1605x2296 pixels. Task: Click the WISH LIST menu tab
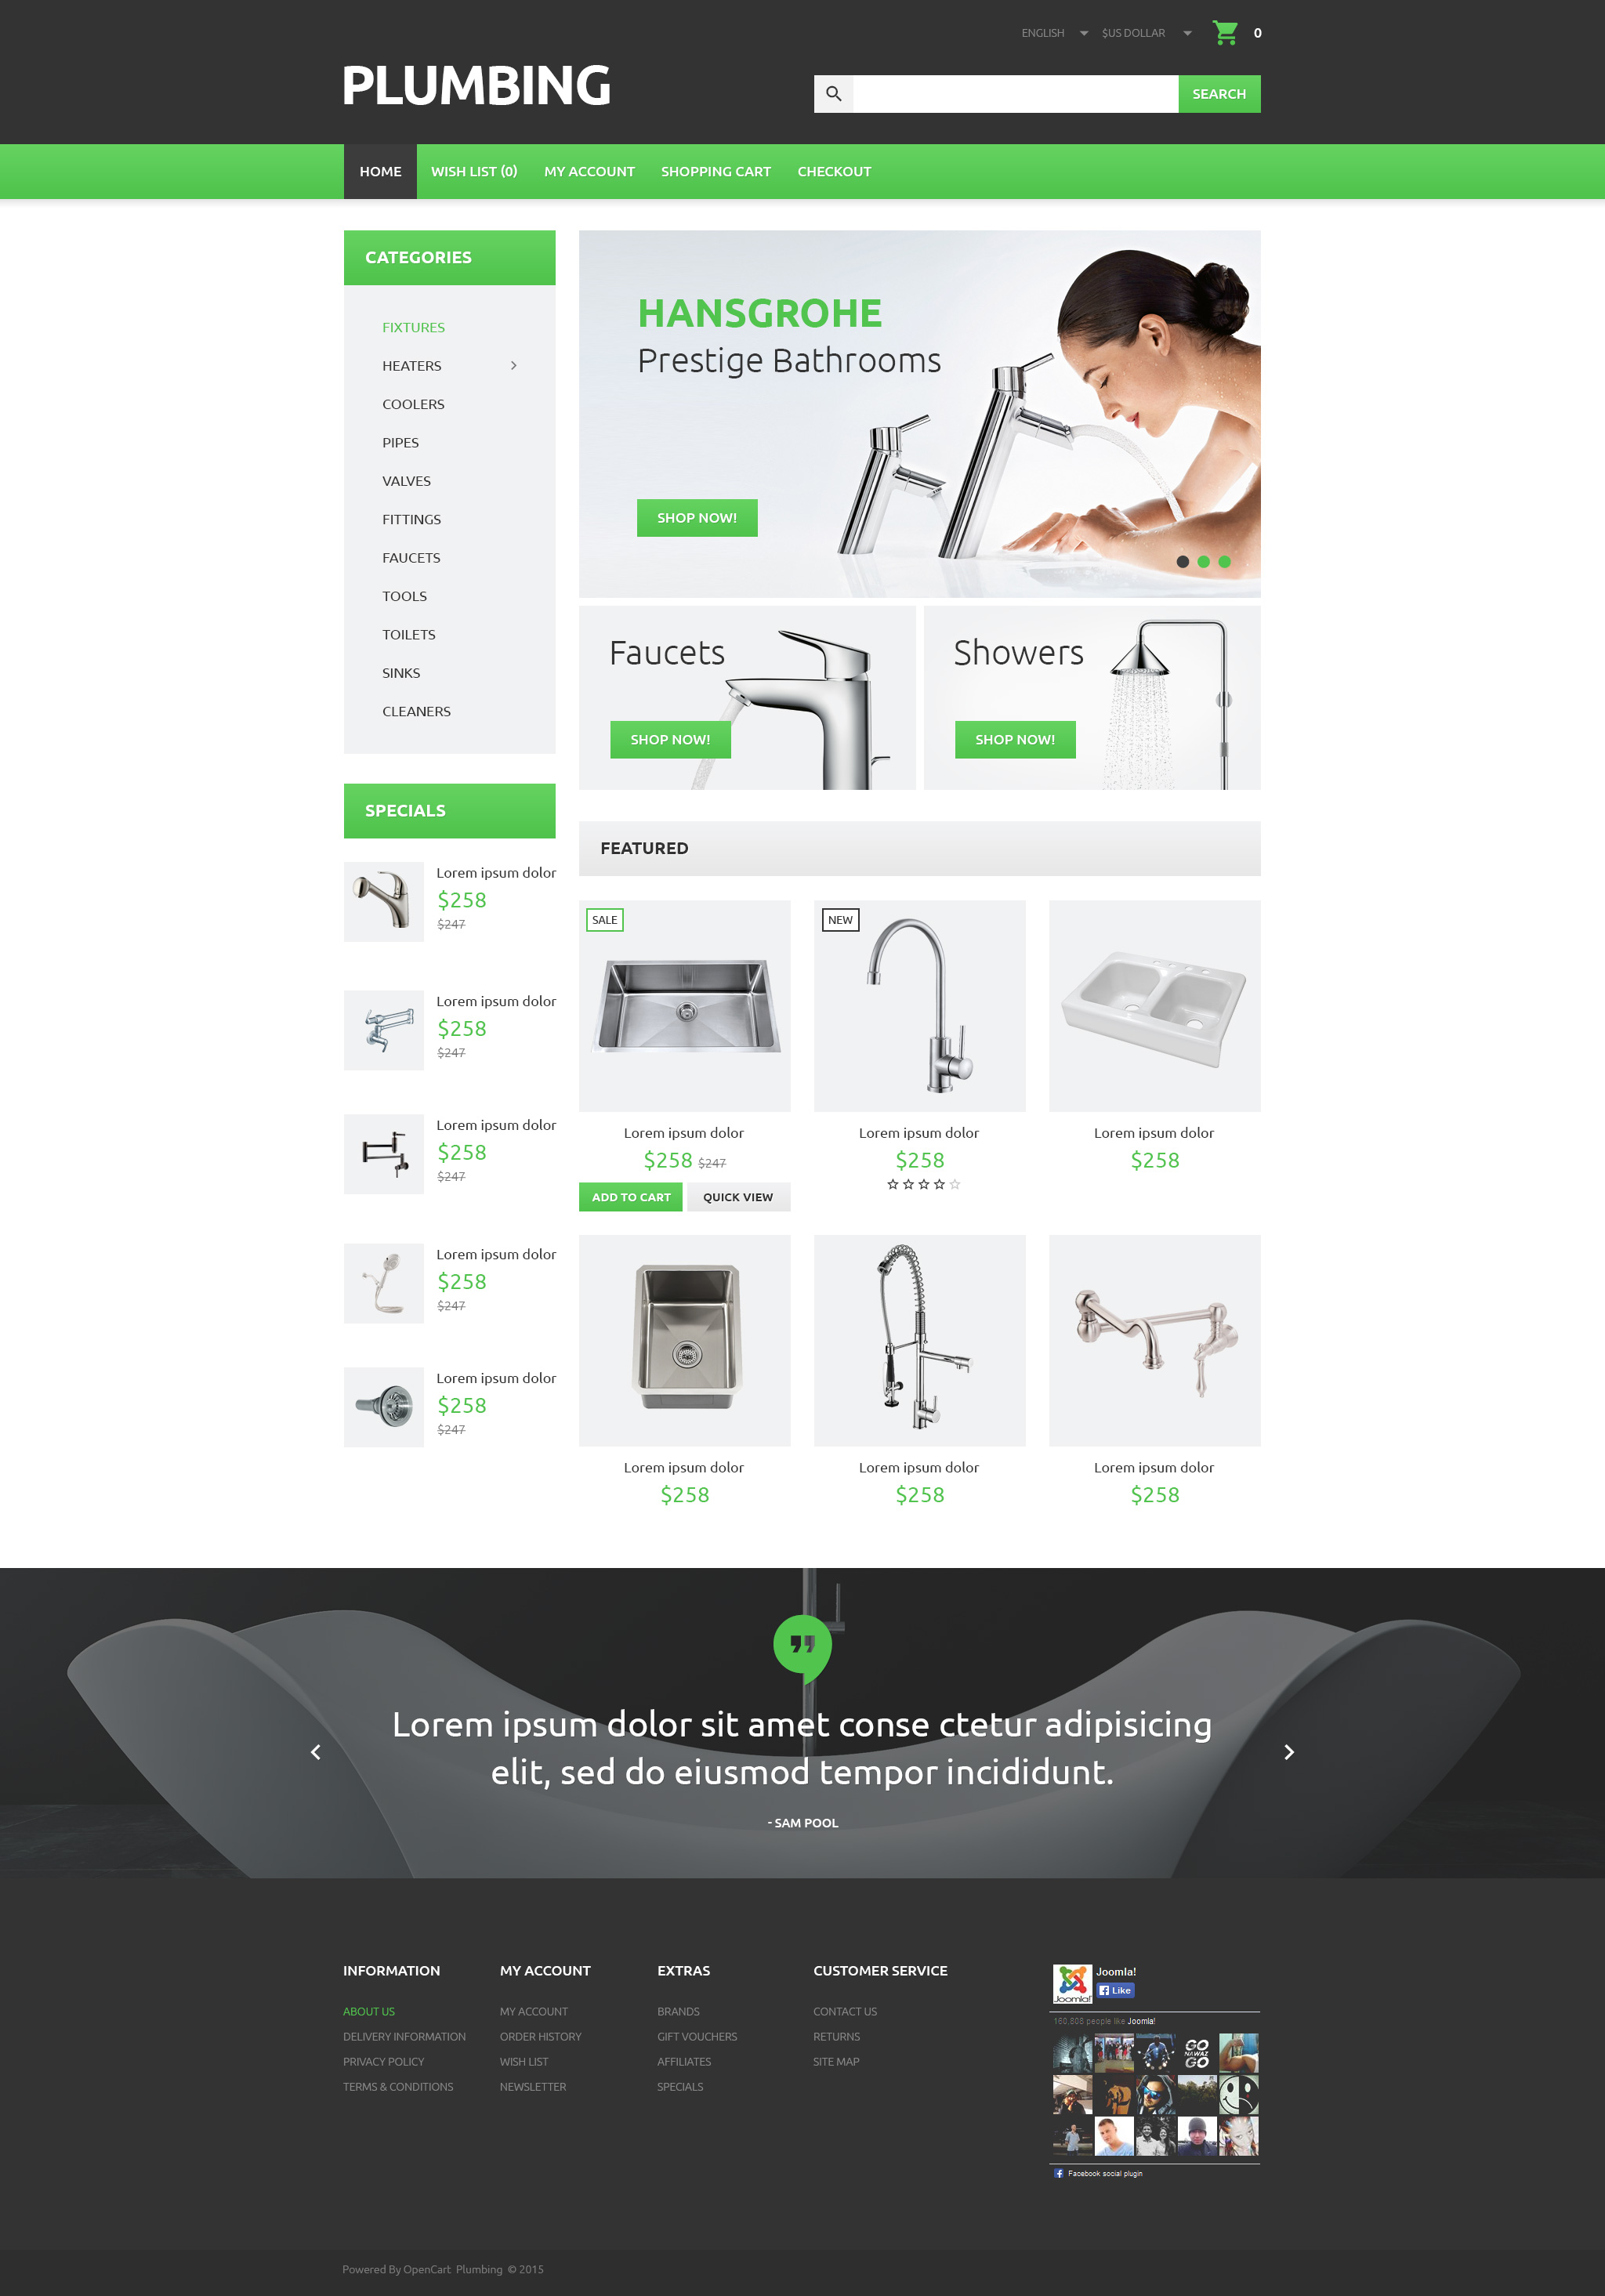pos(473,171)
